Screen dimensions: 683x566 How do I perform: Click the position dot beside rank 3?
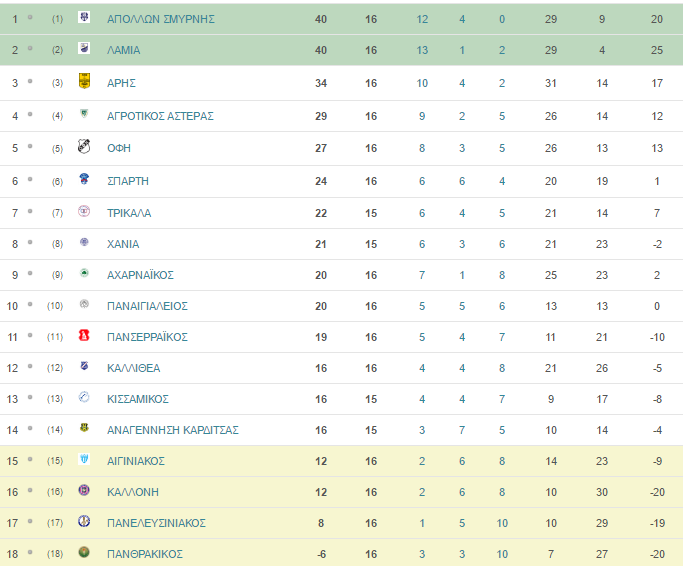click(x=30, y=81)
